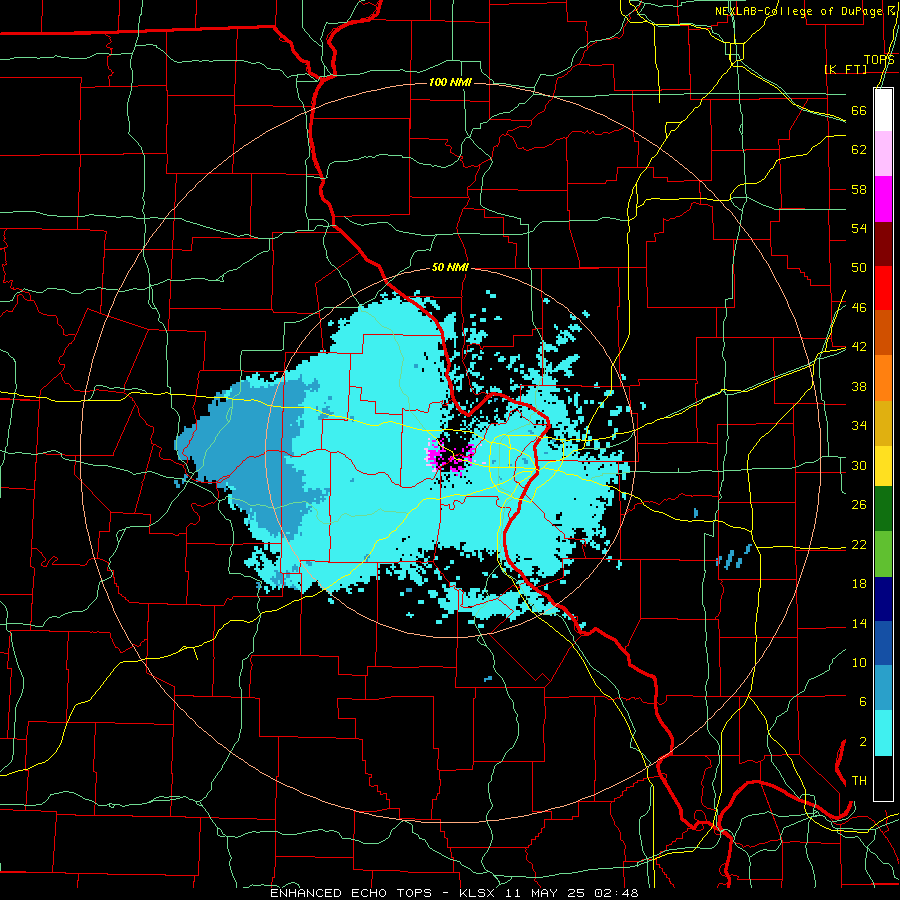Pick the magenta swatch in the legend

pos(883,199)
